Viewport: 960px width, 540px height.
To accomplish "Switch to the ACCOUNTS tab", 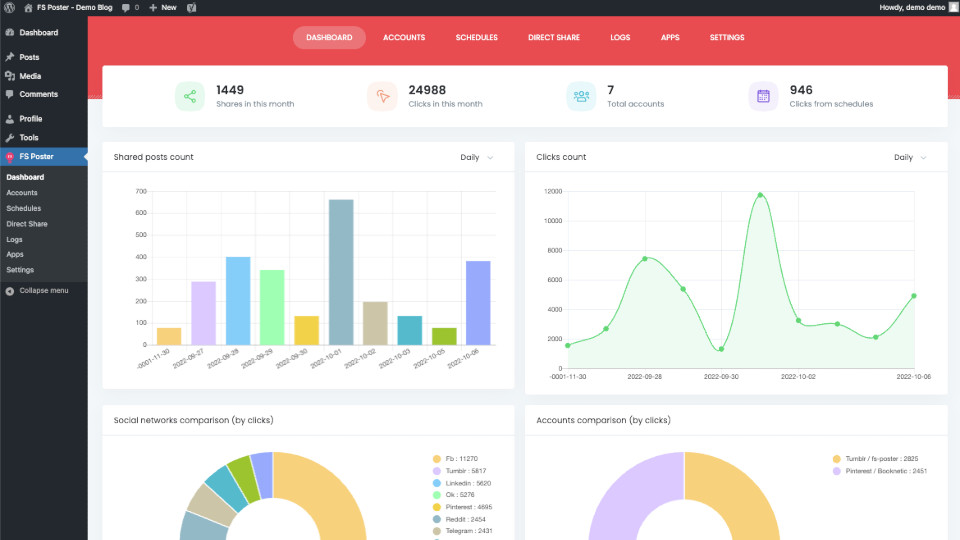I will click(x=404, y=37).
